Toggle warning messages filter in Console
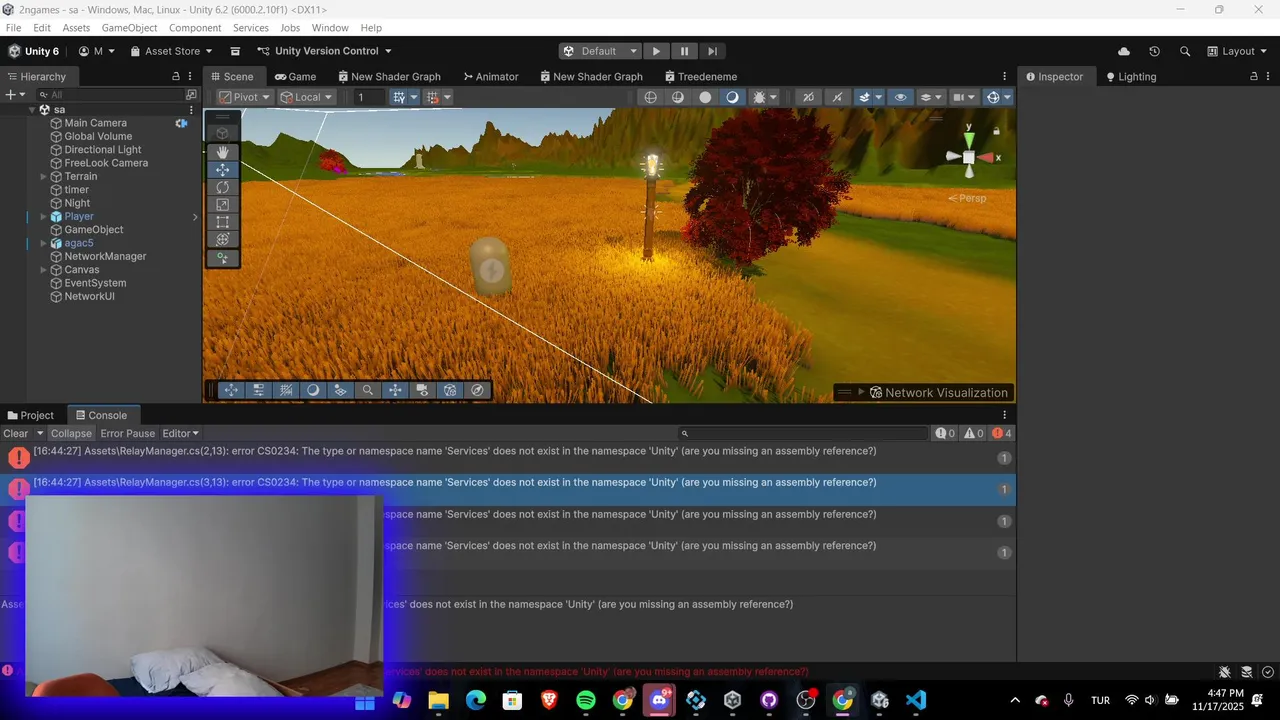This screenshot has width=1280, height=720. click(x=973, y=433)
